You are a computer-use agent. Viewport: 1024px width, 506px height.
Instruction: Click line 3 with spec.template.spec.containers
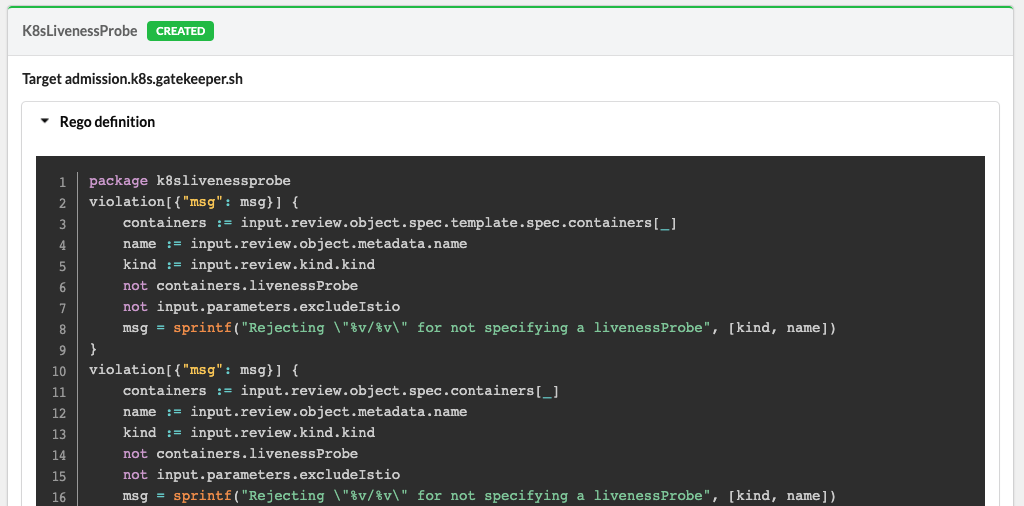click(x=400, y=223)
